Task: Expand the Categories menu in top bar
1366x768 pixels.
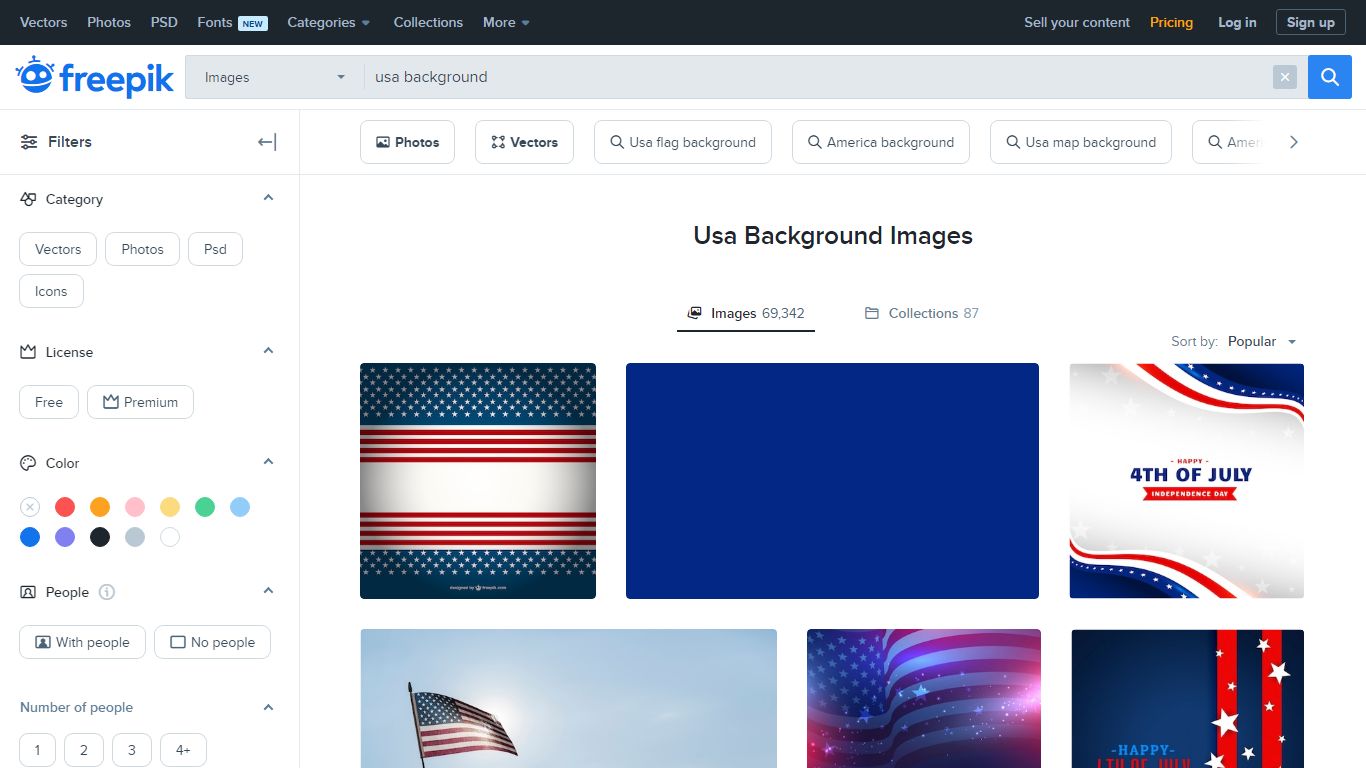Action: [329, 22]
